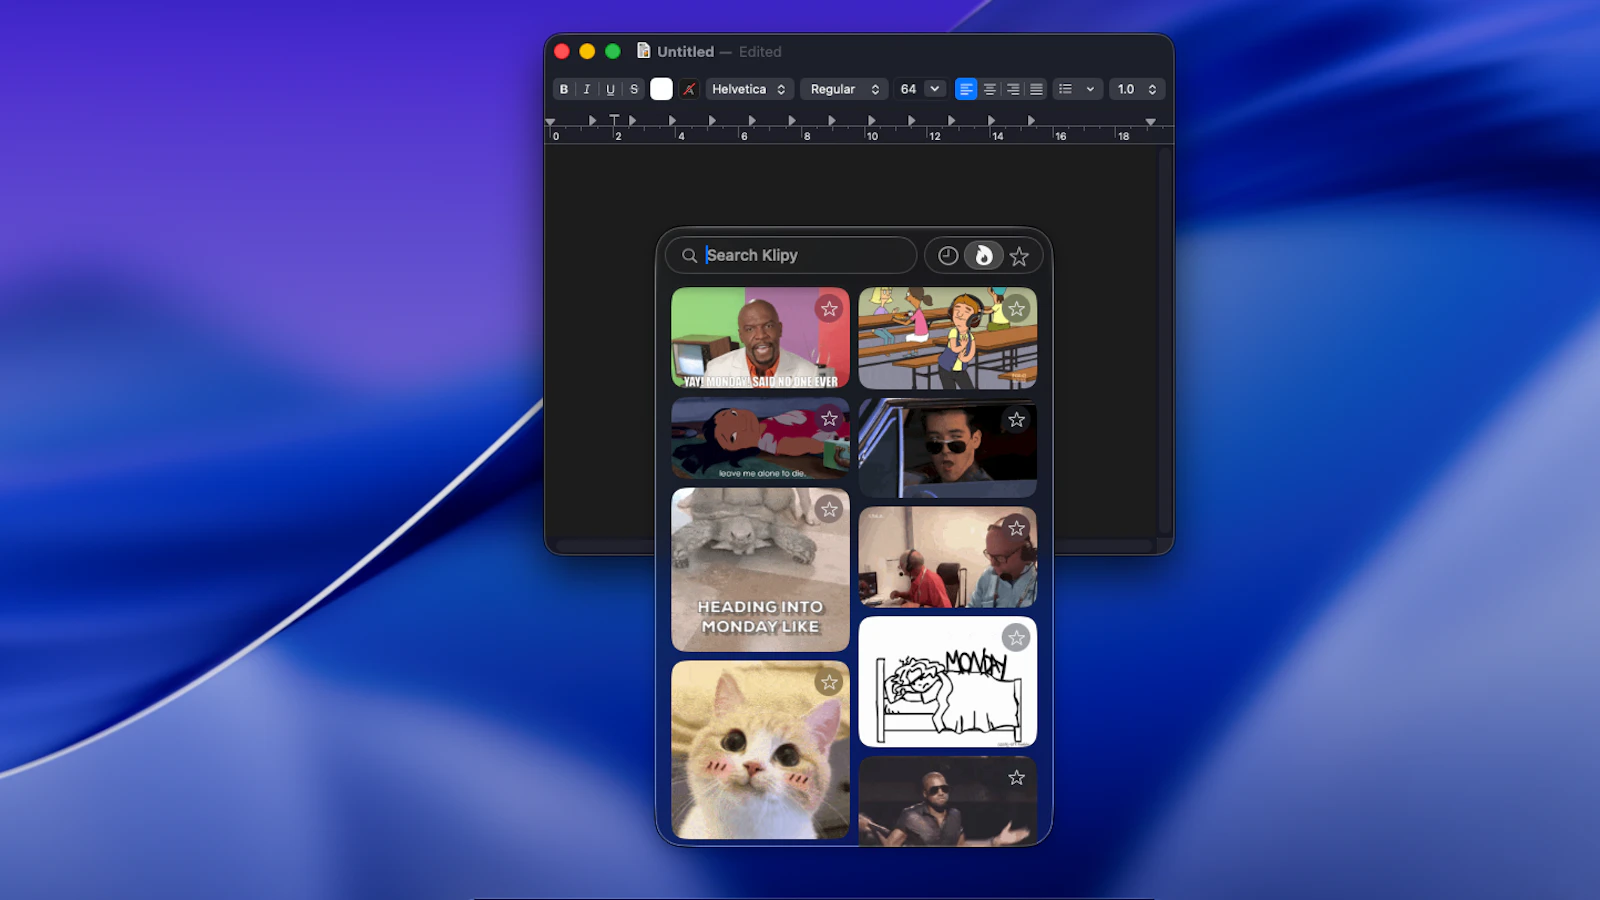The width and height of the screenshot is (1600, 900).
Task: Toggle underline formatting
Action: point(610,89)
